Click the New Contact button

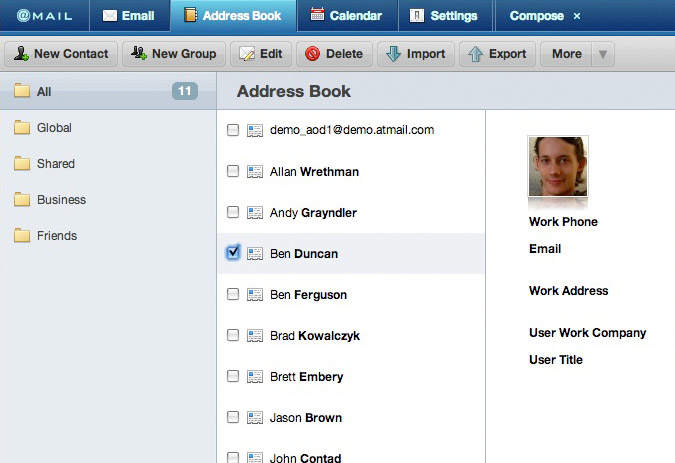[61, 54]
